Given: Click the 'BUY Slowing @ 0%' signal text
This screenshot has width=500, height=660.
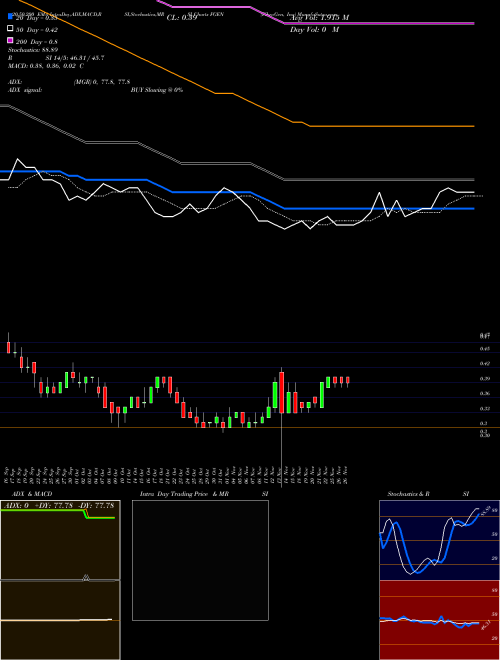Looking at the screenshot, I should [157, 90].
